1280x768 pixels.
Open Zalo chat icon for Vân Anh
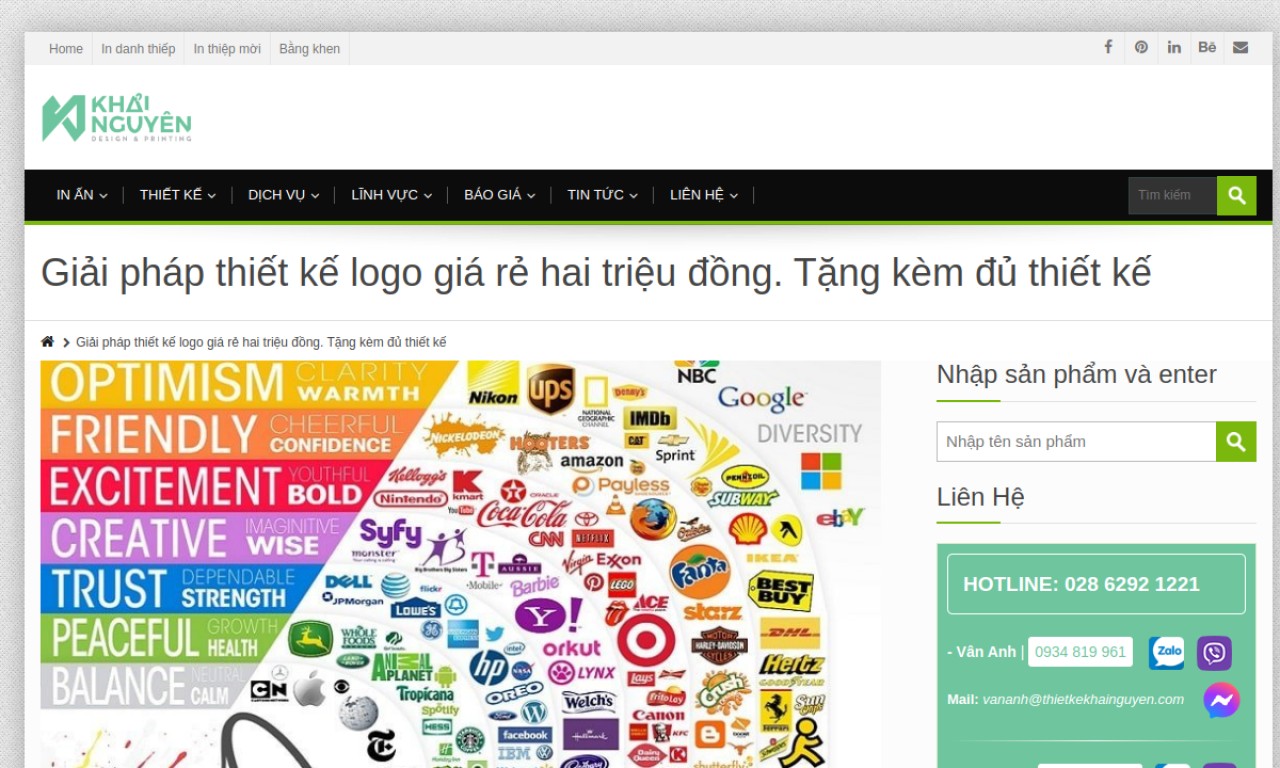(1166, 653)
